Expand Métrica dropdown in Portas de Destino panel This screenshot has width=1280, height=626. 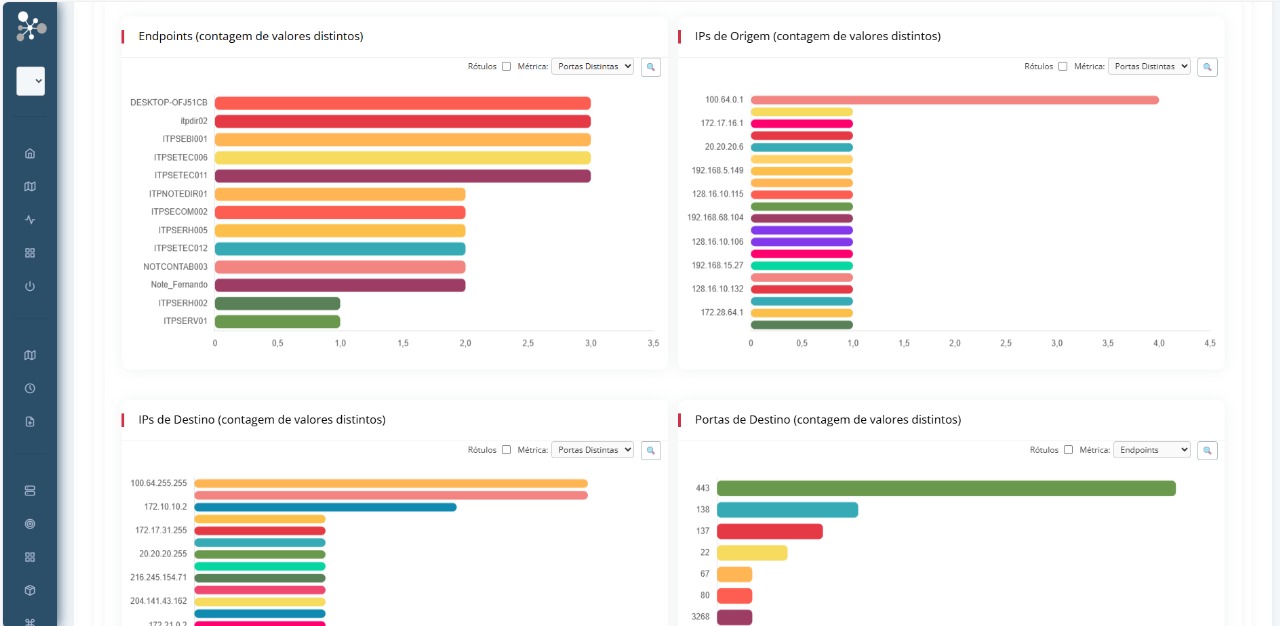1151,450
